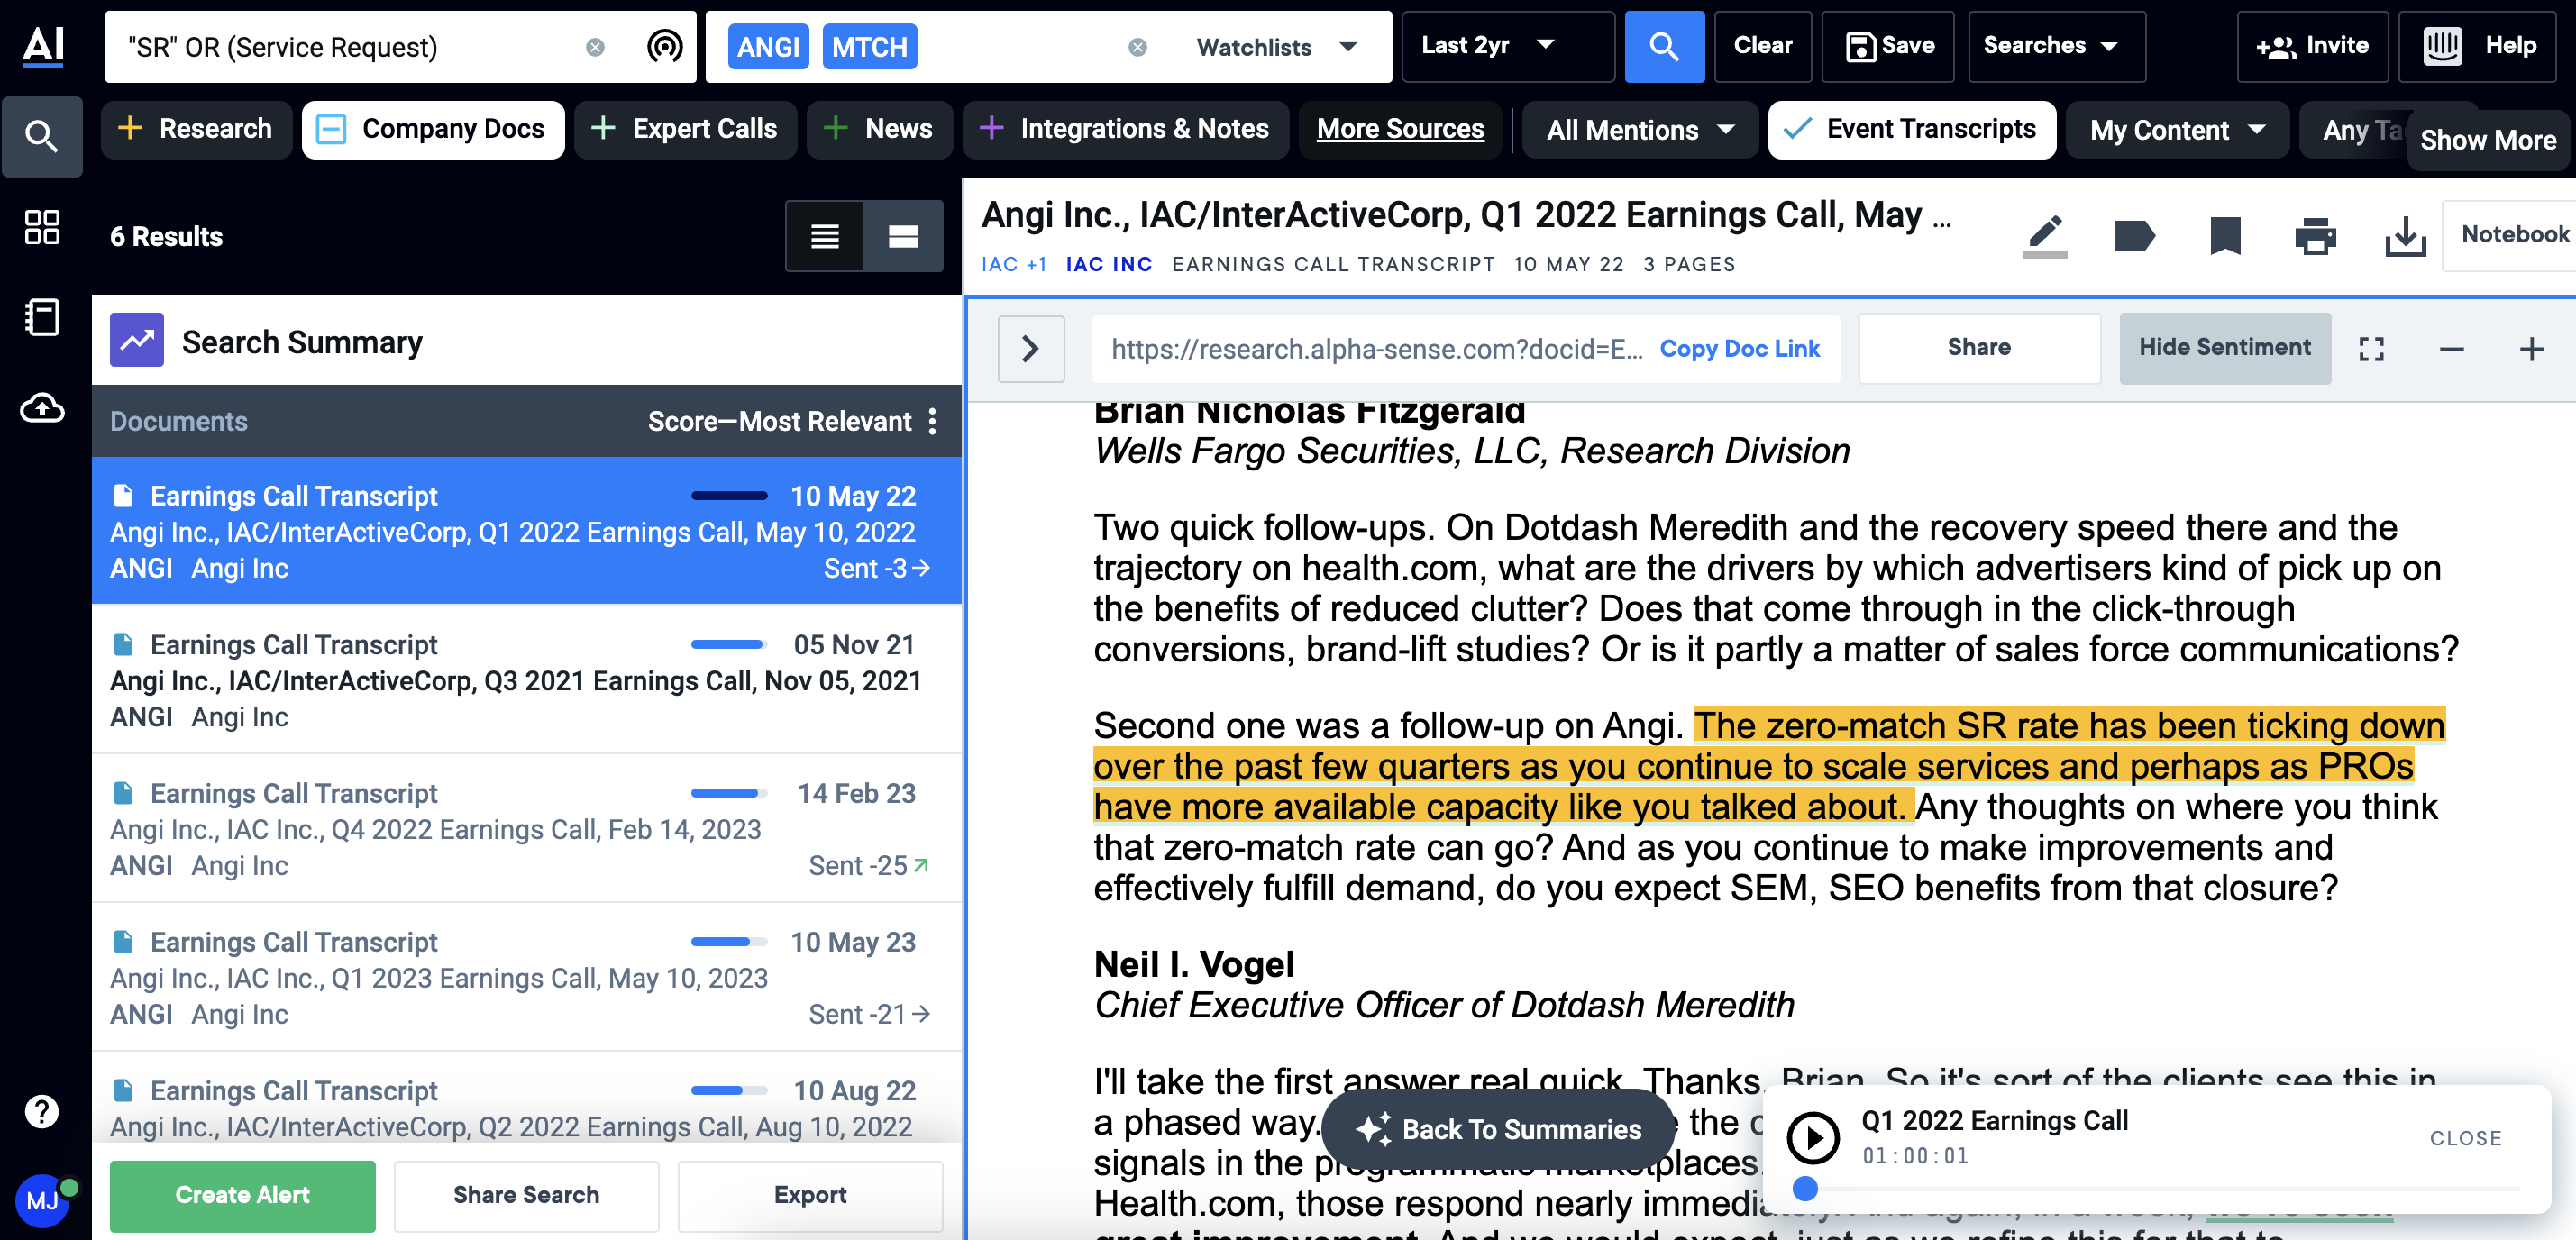Zoom in the document with plus
Viewport: 2576px width, 1240px height.
click(x=2531, y=349)
